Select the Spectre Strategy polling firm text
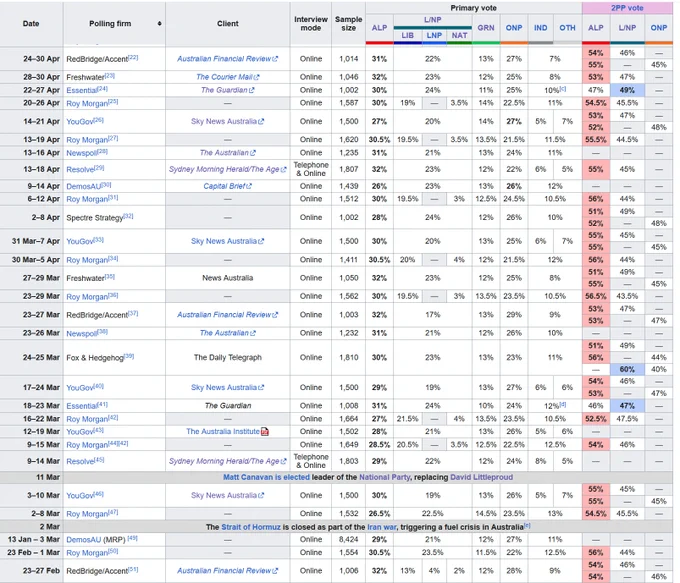The width and height of the screenshot is (680, 583). tap(95, 218)
